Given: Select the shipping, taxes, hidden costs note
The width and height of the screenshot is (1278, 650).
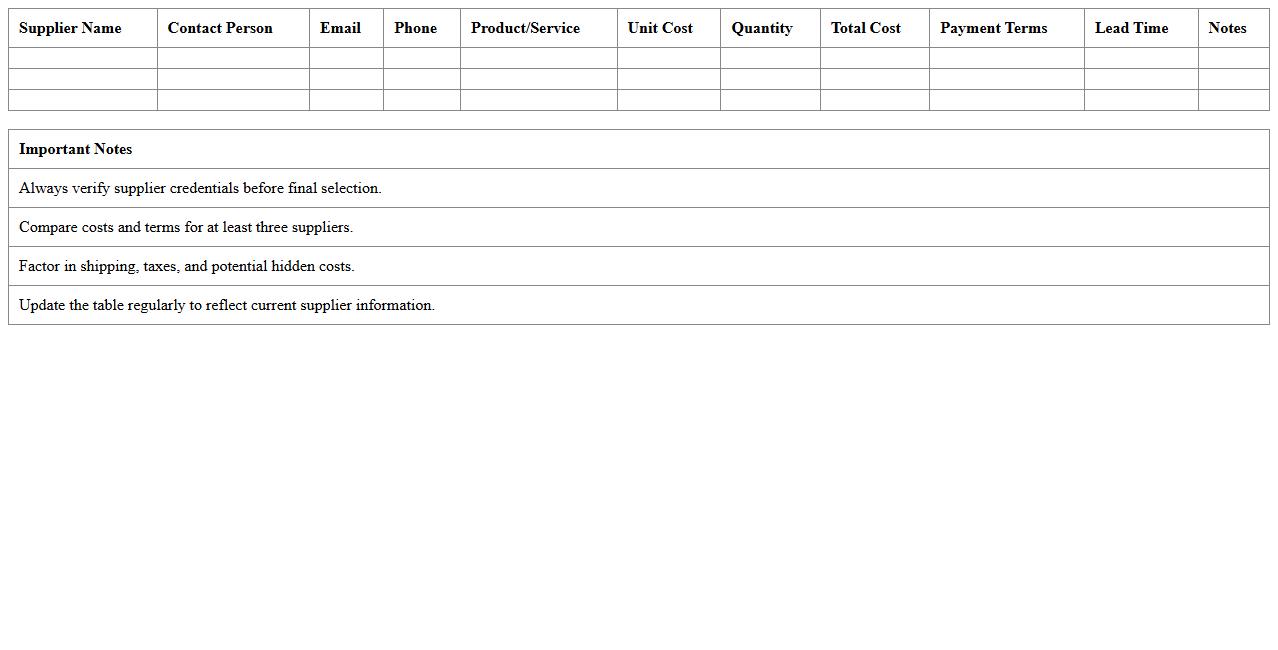Looking at the screenshot, I should (x=187, y=266).
